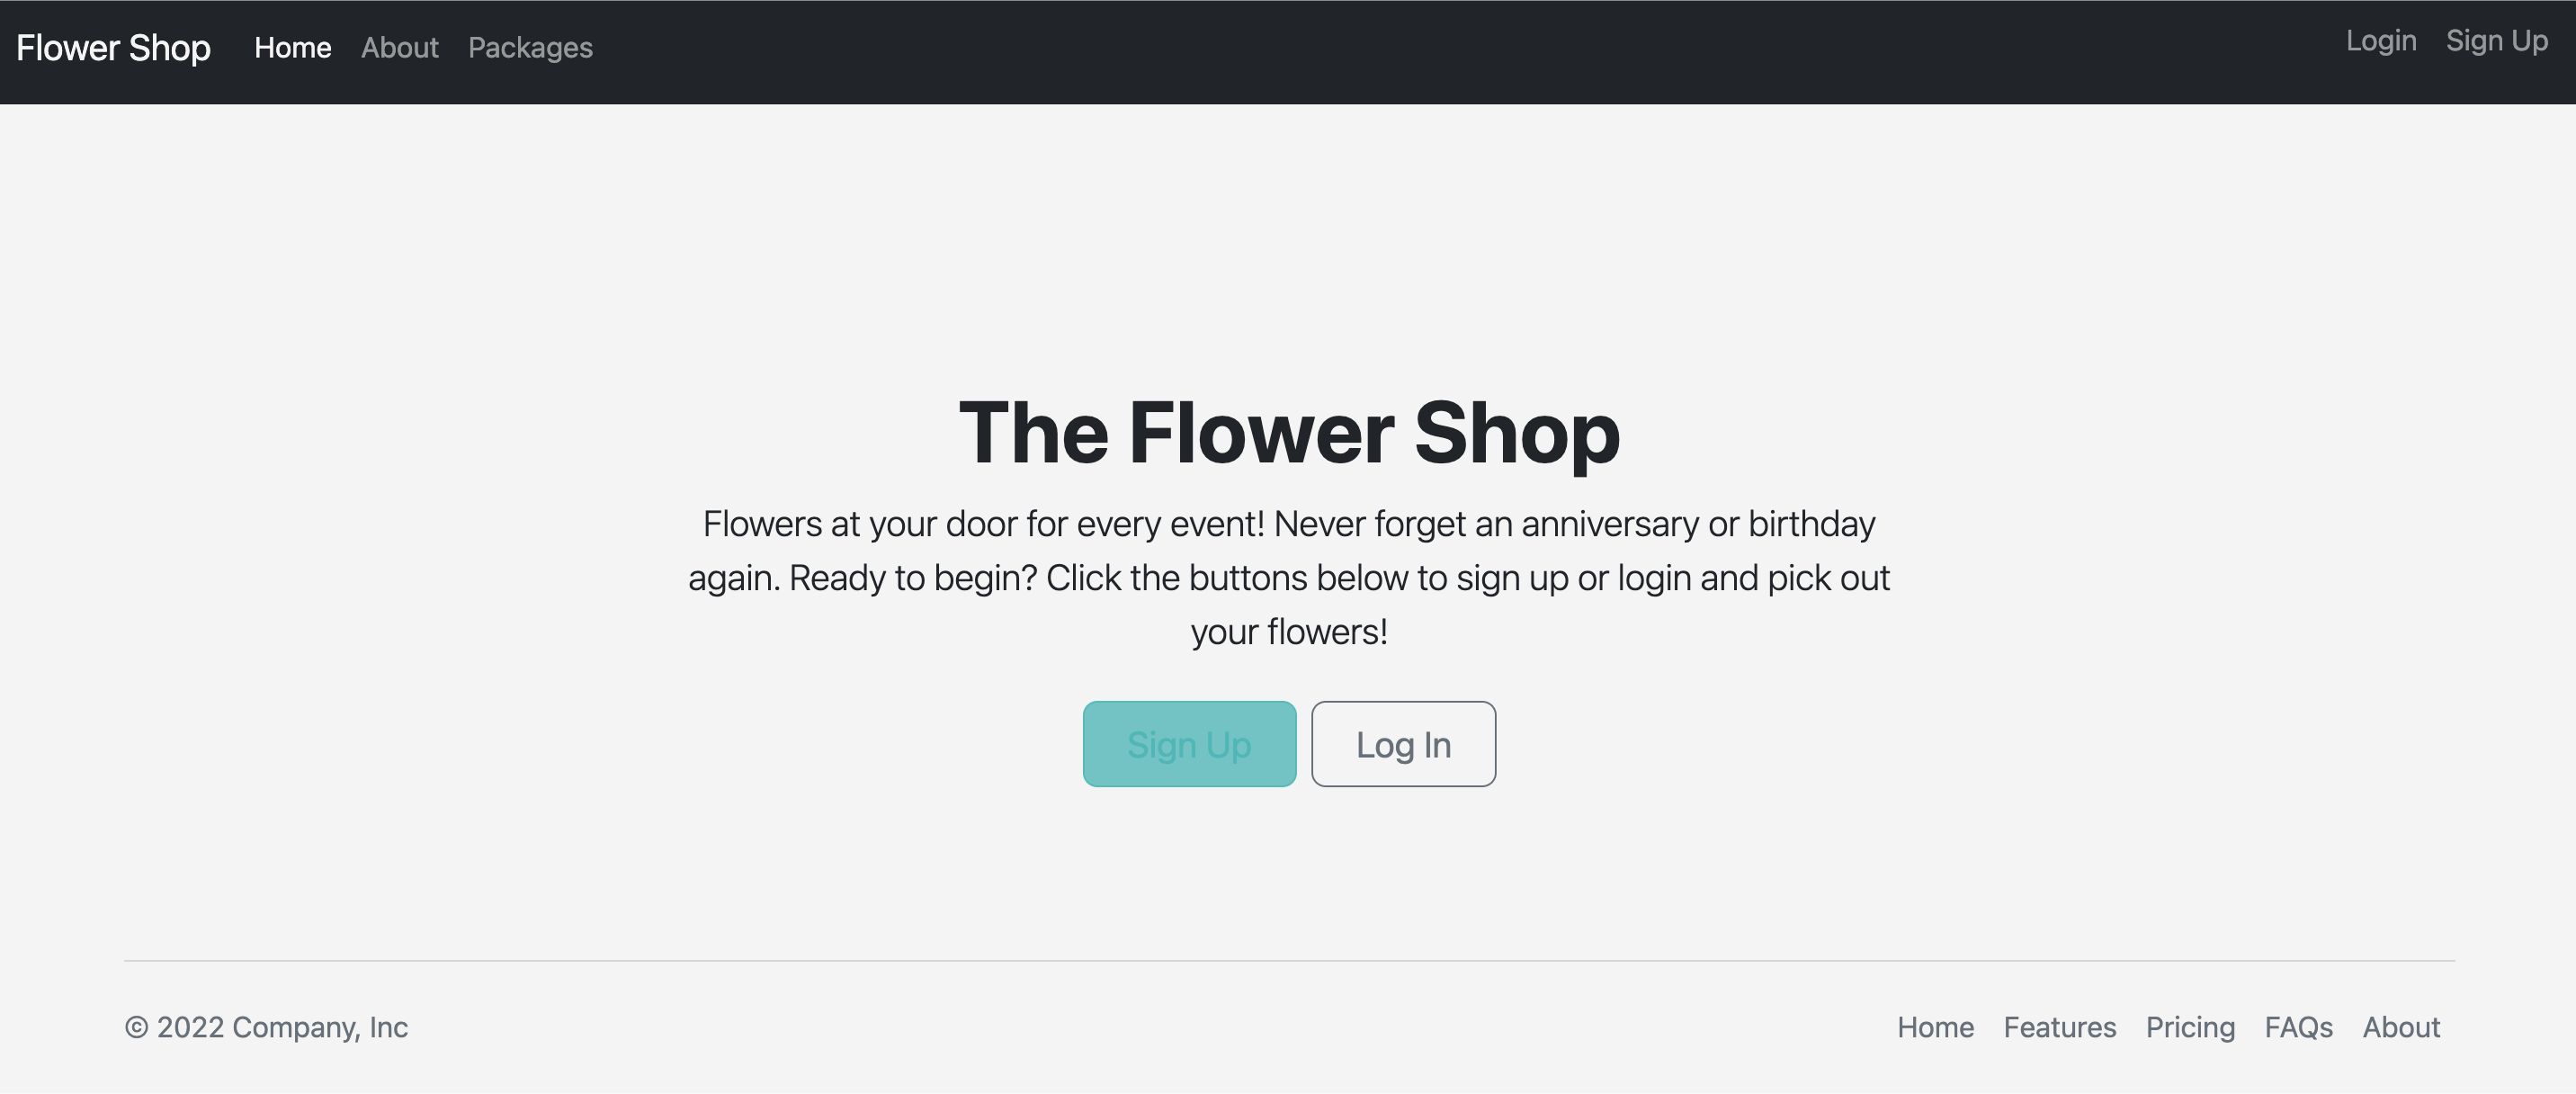The width and height of the screenshot is (2576, 1094).
Task: Click the "© 2022 Company, Inc" copyright text
Action: [x=266, y=1027]
